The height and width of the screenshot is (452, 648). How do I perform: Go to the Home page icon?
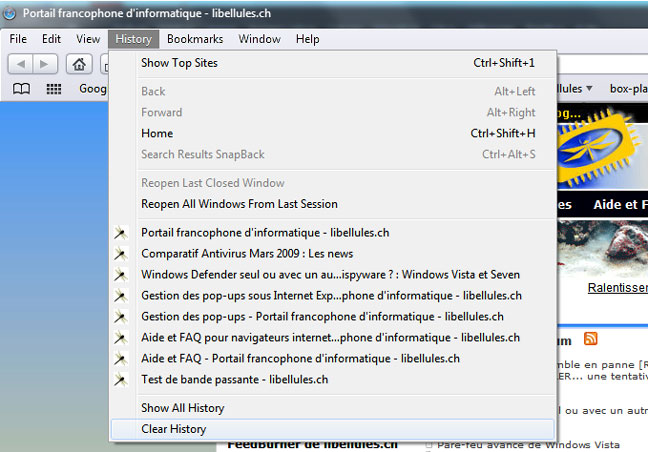79,64
